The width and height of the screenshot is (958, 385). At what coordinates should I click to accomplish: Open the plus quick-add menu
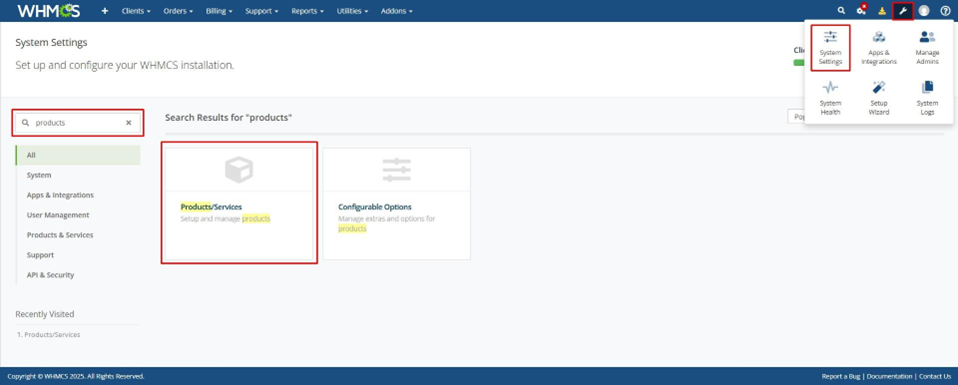tap(104, 11)
